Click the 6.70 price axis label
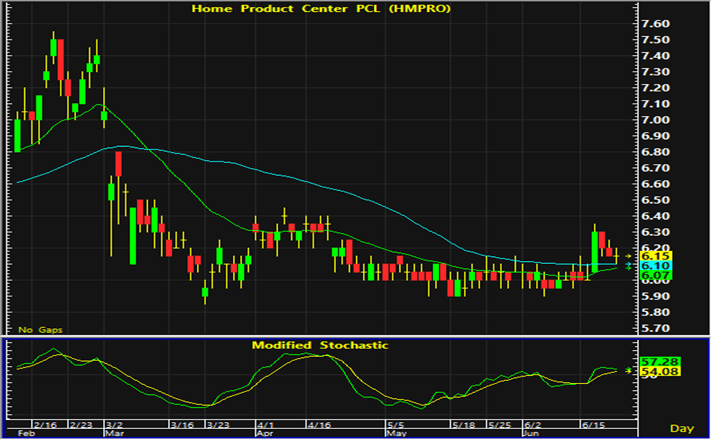The width and height of the screenshot is (712, 440). 655,168
